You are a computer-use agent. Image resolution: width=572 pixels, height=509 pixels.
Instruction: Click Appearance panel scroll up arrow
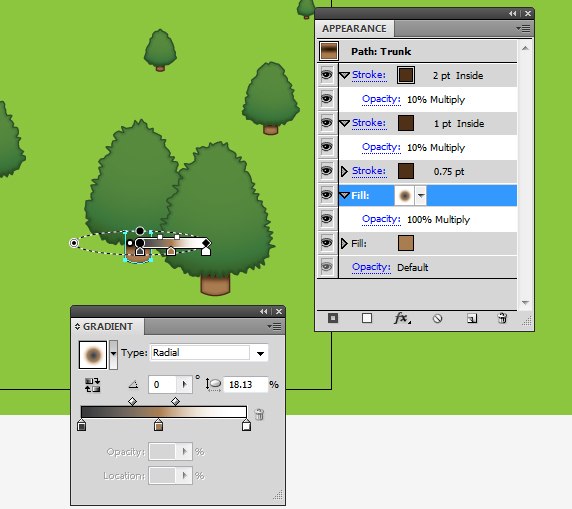525,48
